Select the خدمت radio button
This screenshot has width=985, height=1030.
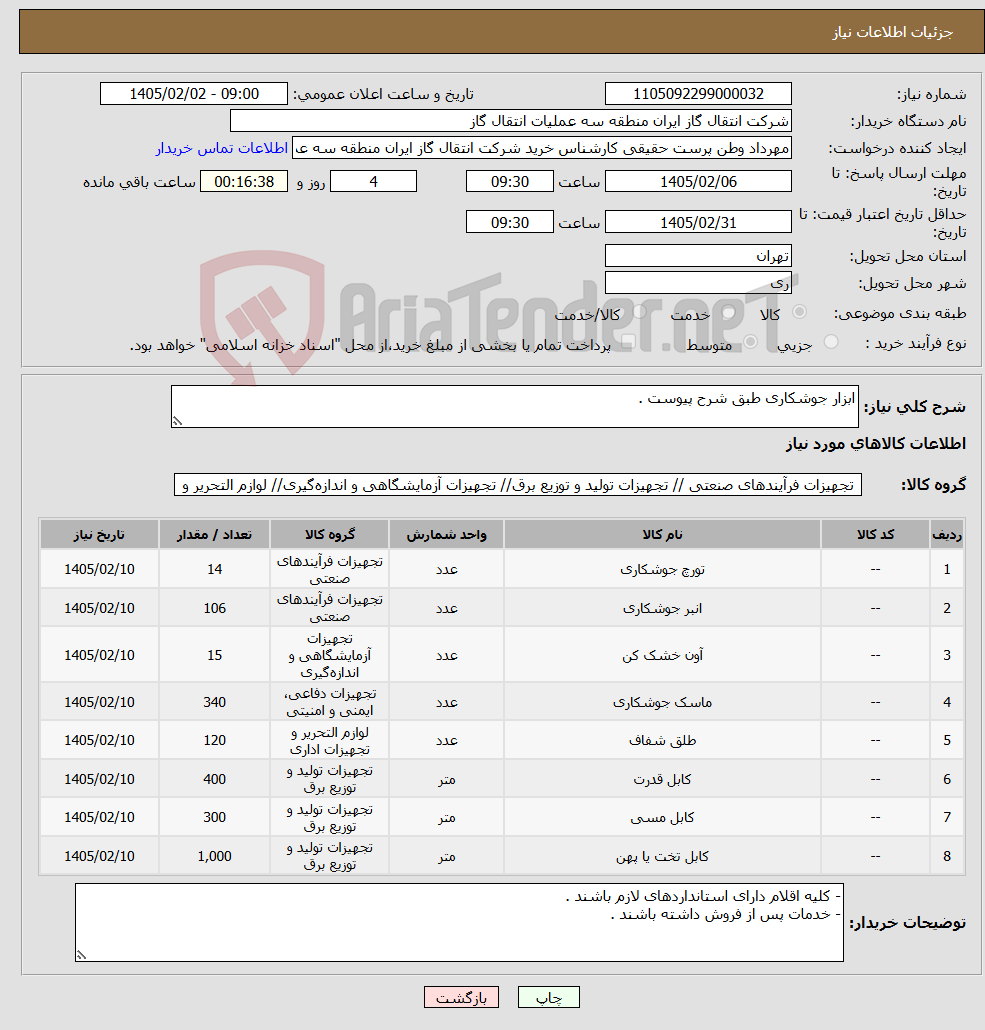pyautogui.click(x=728, y=312)
